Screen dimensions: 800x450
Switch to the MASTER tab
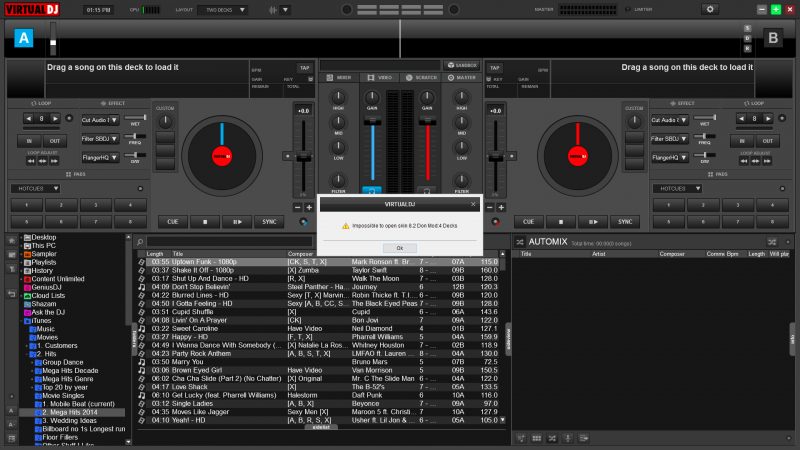461,78
